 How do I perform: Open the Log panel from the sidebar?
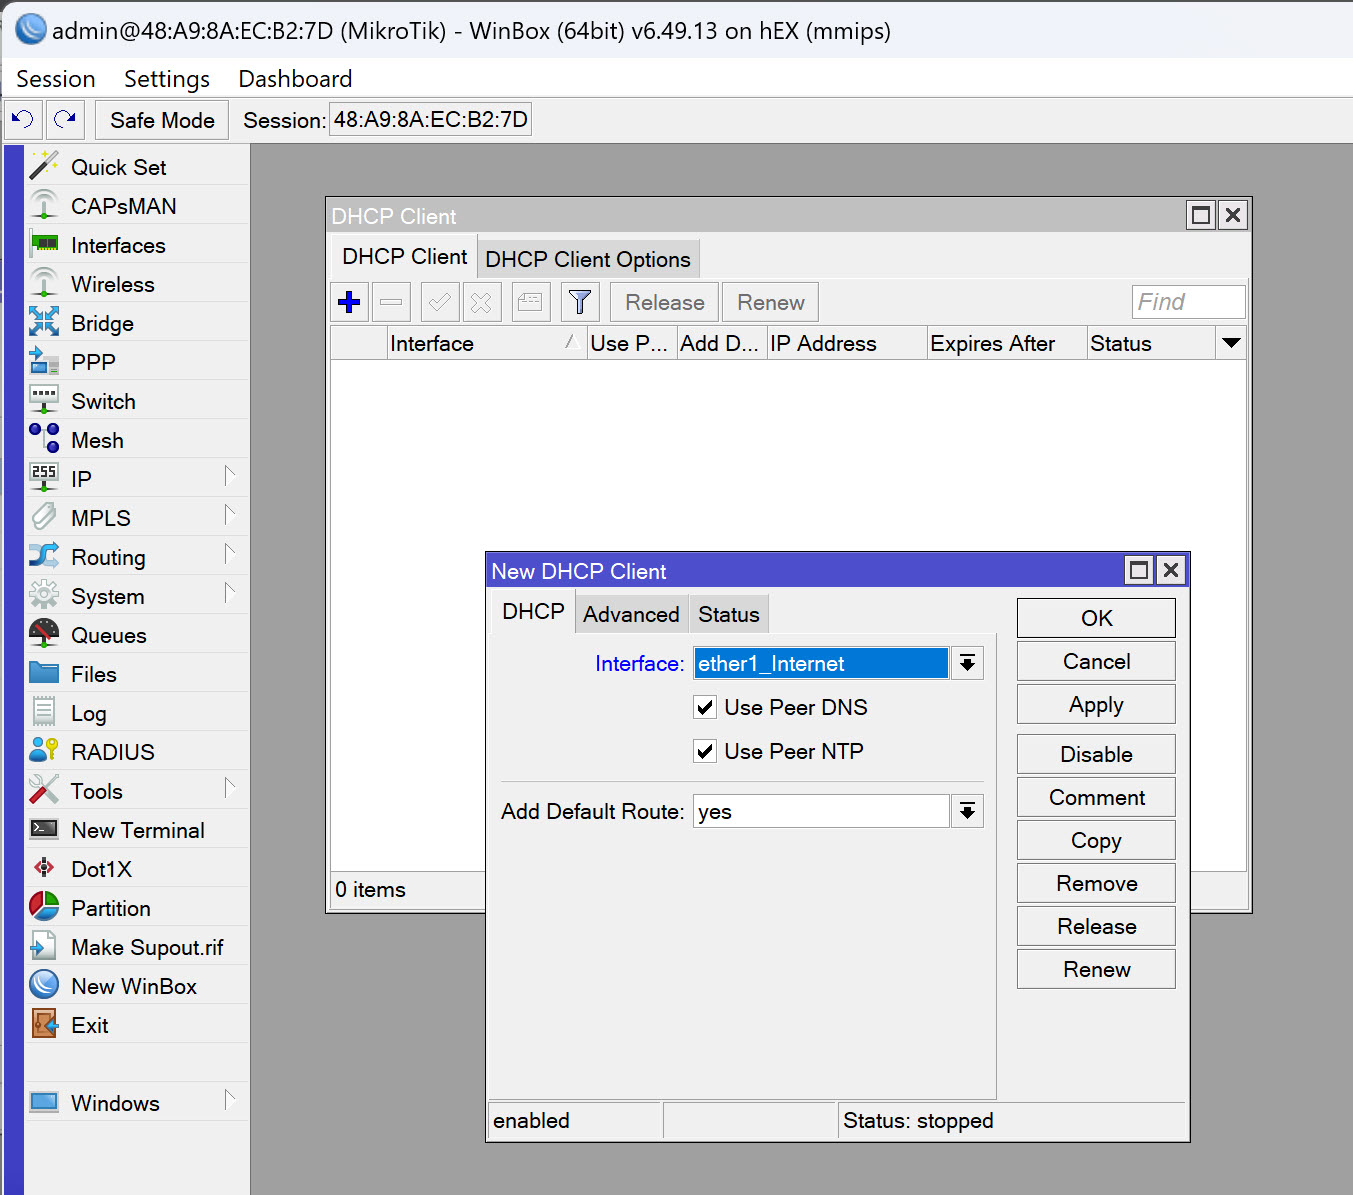[x=88, y=712]
